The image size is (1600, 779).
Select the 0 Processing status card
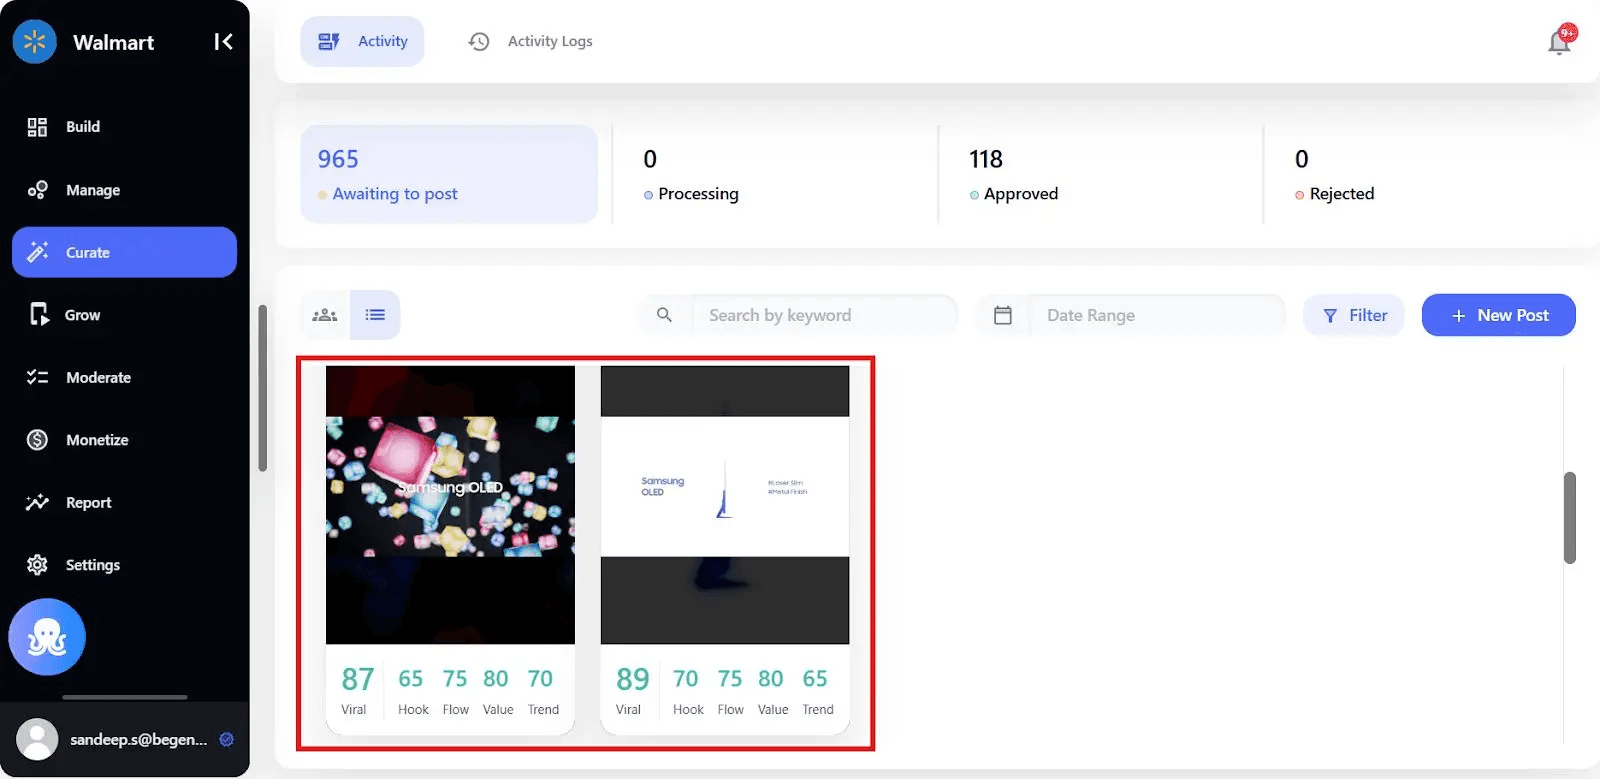point(775,174)
